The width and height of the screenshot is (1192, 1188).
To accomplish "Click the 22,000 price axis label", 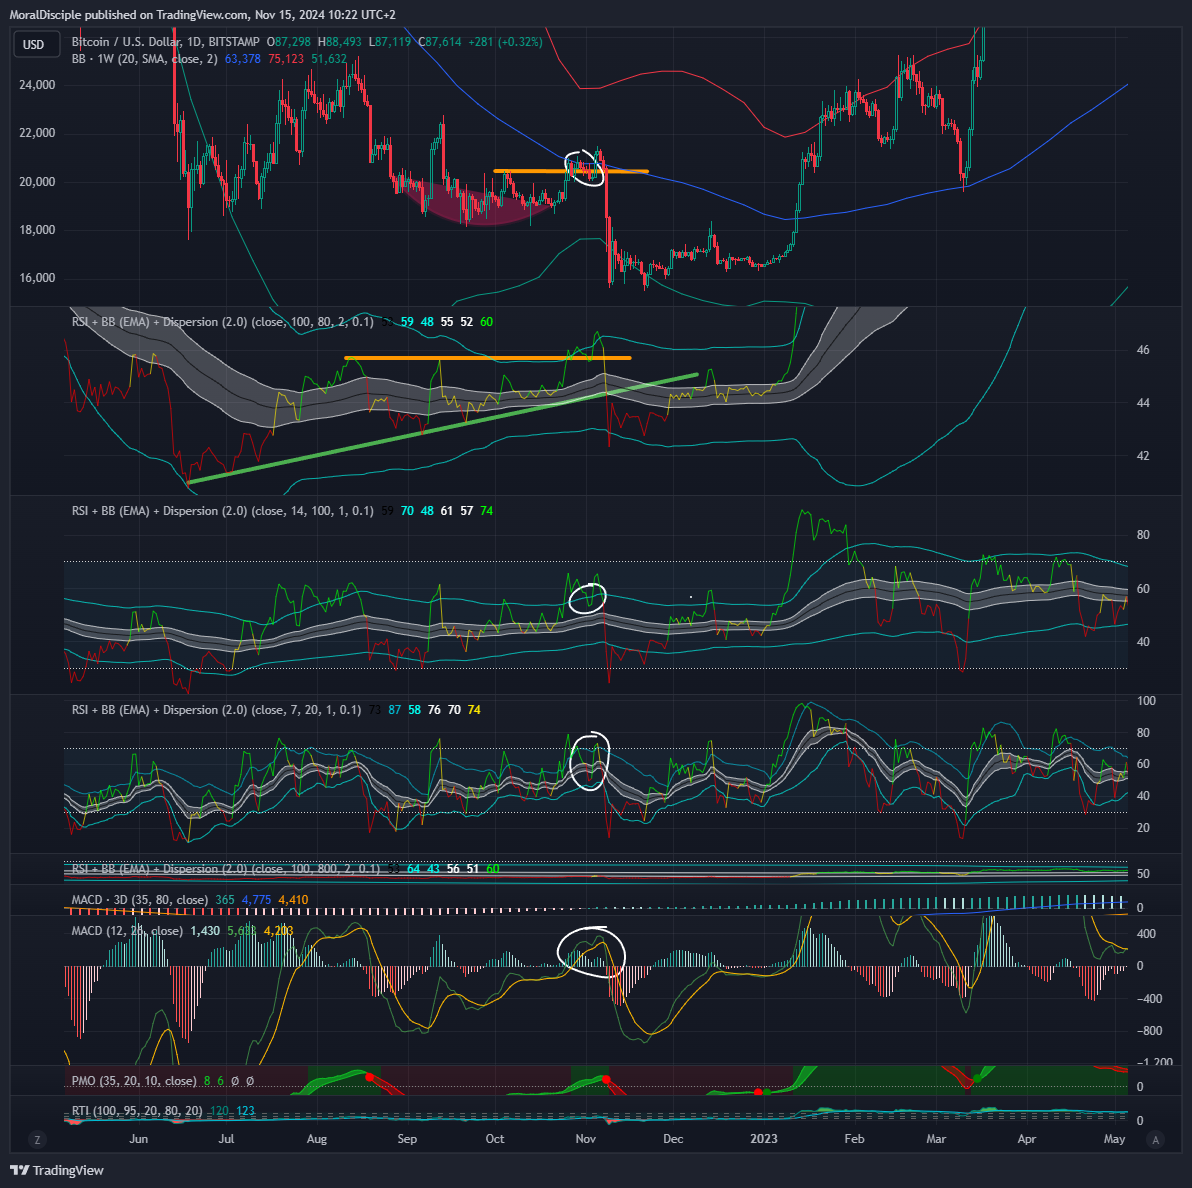I will coord(37,133).
